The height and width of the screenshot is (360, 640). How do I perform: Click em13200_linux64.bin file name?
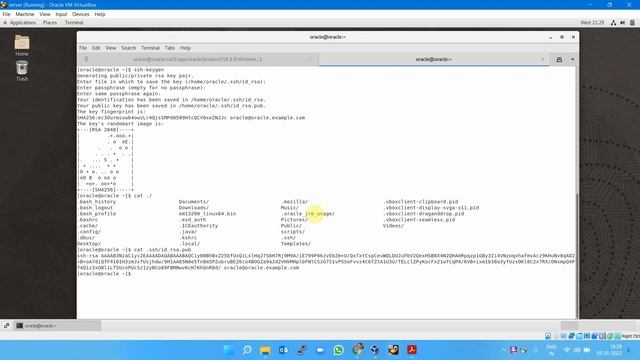(207, 213)
